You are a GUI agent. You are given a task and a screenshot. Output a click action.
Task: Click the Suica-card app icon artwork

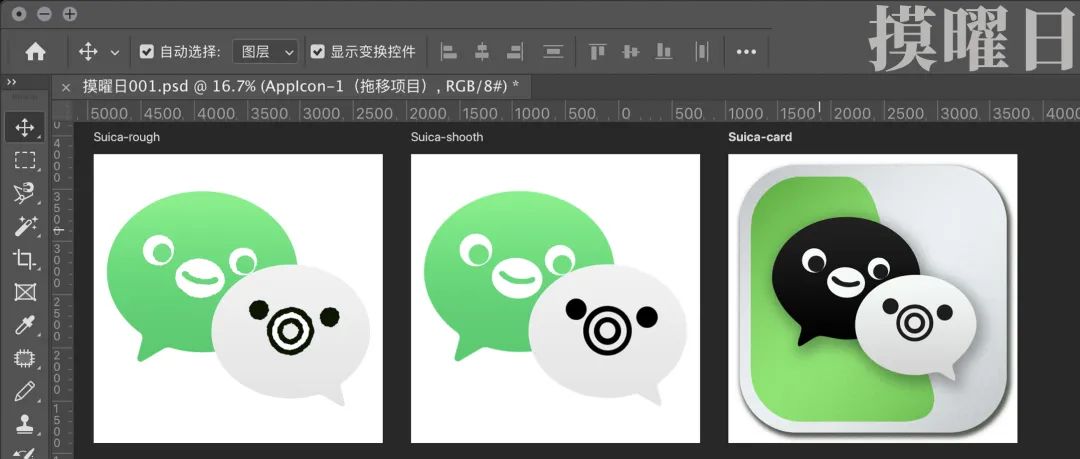point(873,298)
